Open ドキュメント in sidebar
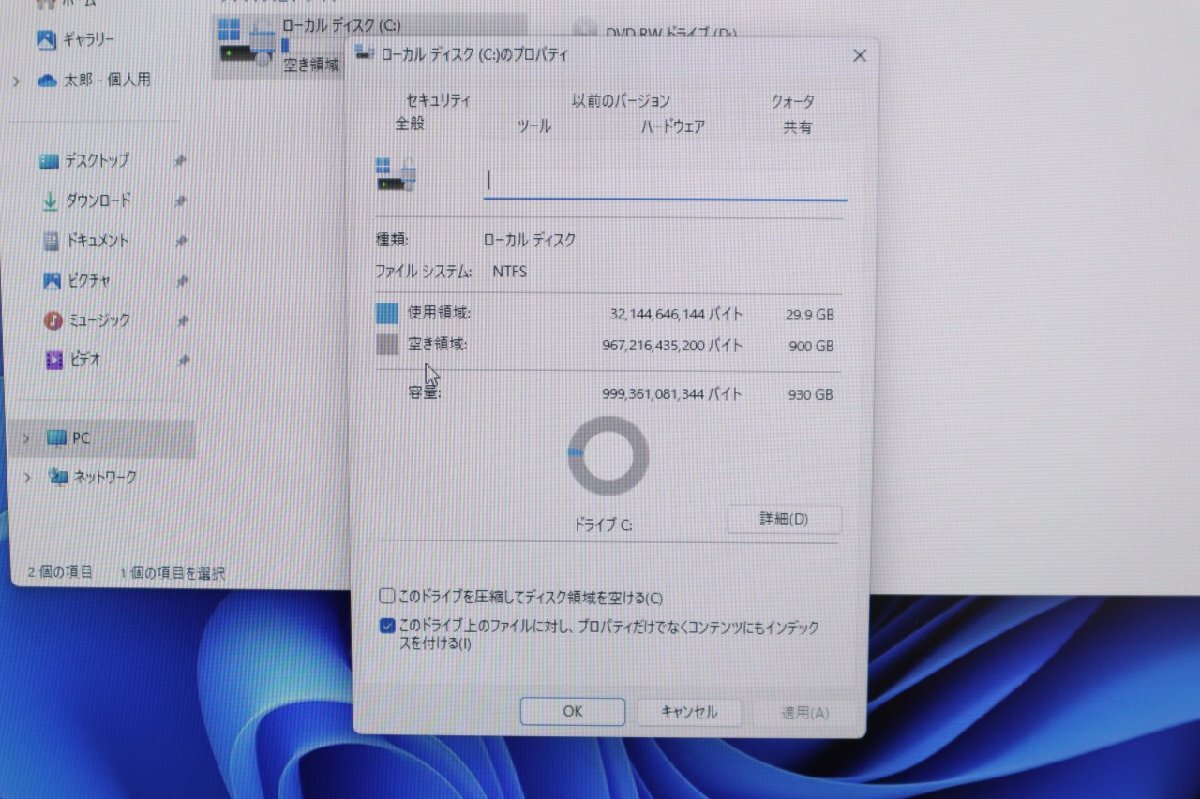Screen dimensions: 1200x799 click(96, 241)
